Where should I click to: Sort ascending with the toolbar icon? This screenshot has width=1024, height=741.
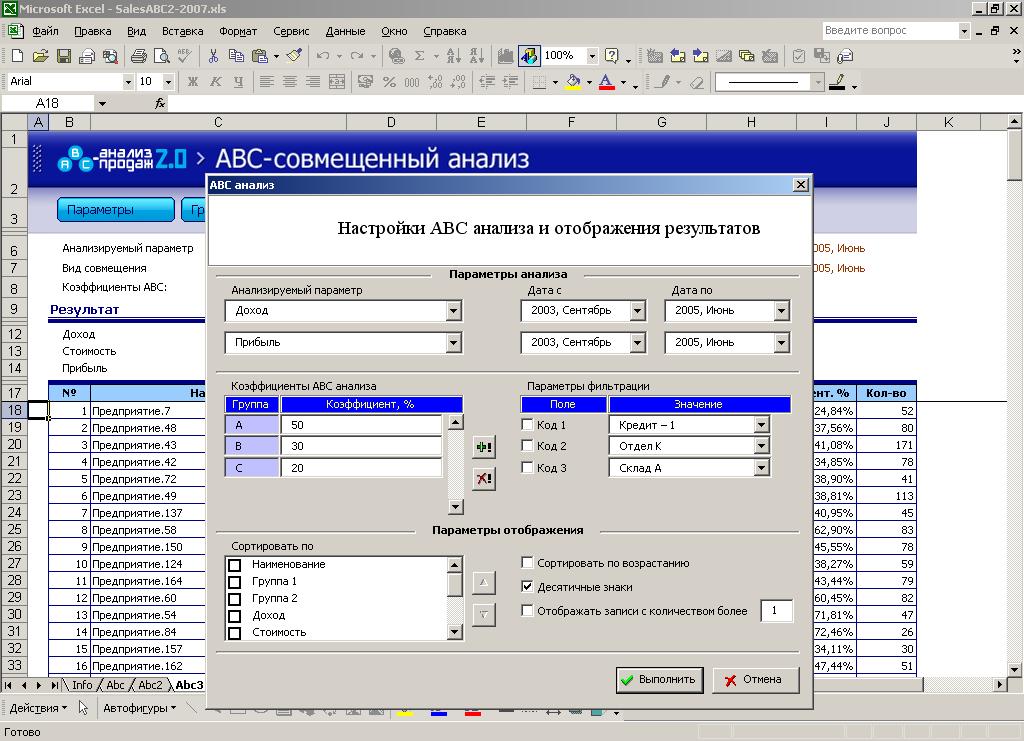pyautogui.click(x=453, y=56)
